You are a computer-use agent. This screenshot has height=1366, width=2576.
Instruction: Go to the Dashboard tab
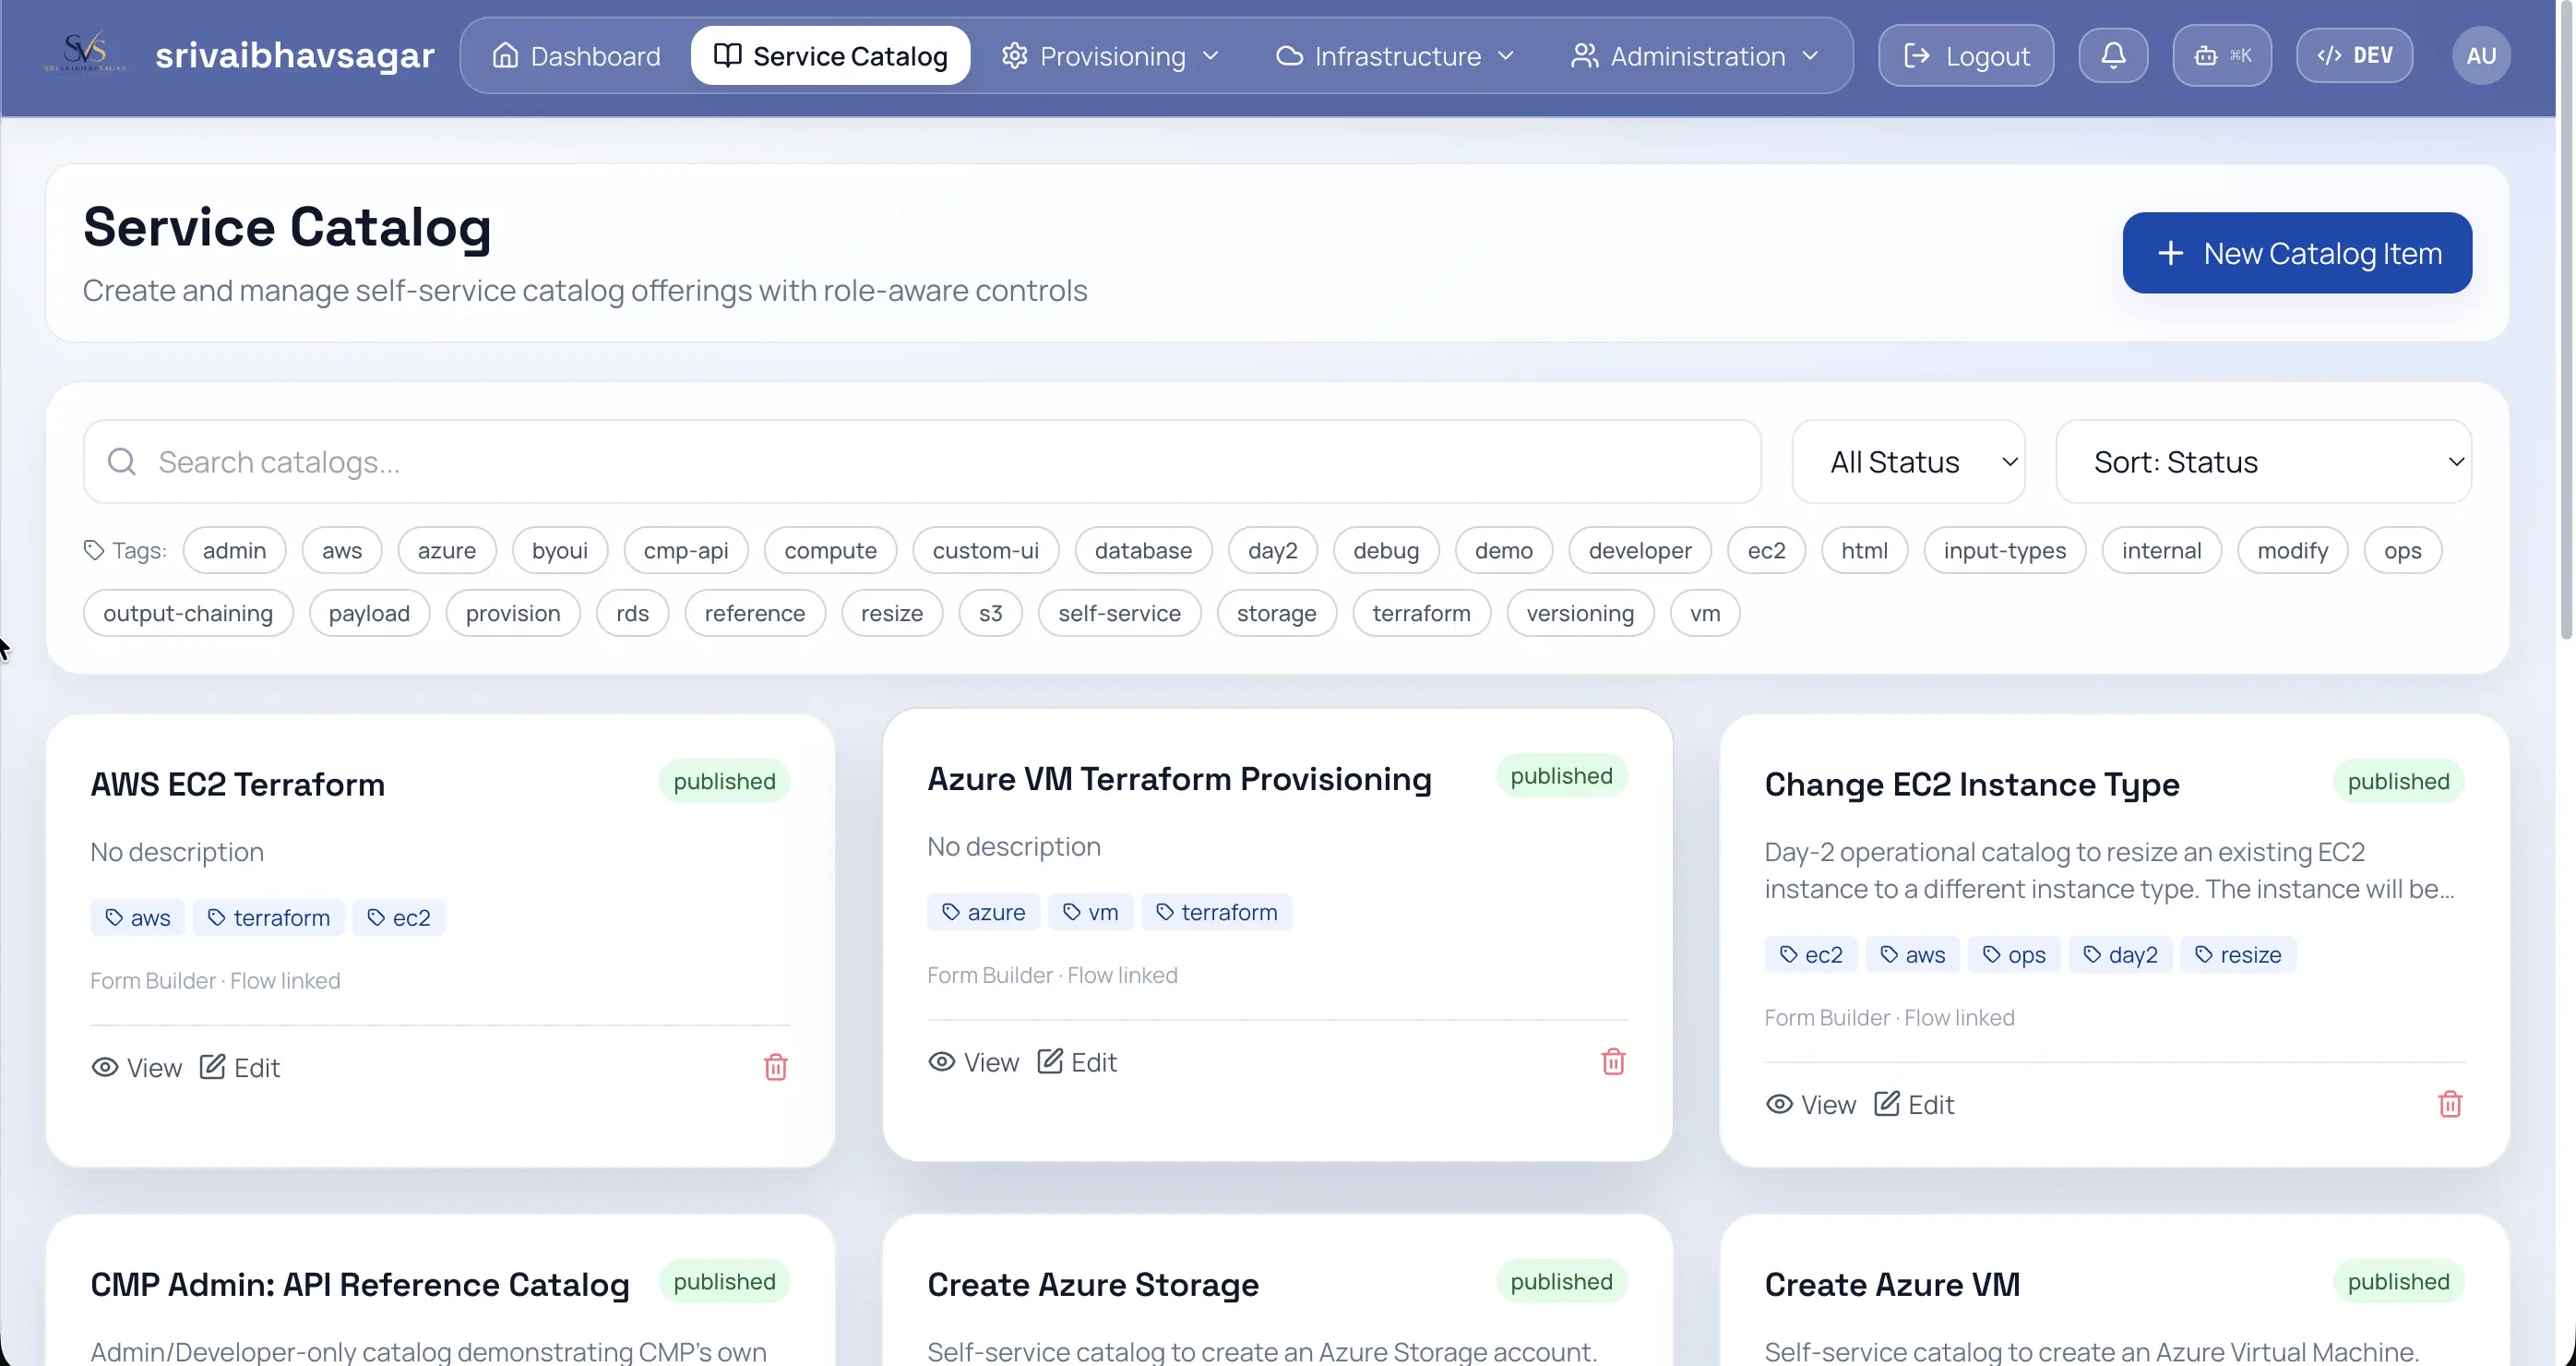[576, 56]
